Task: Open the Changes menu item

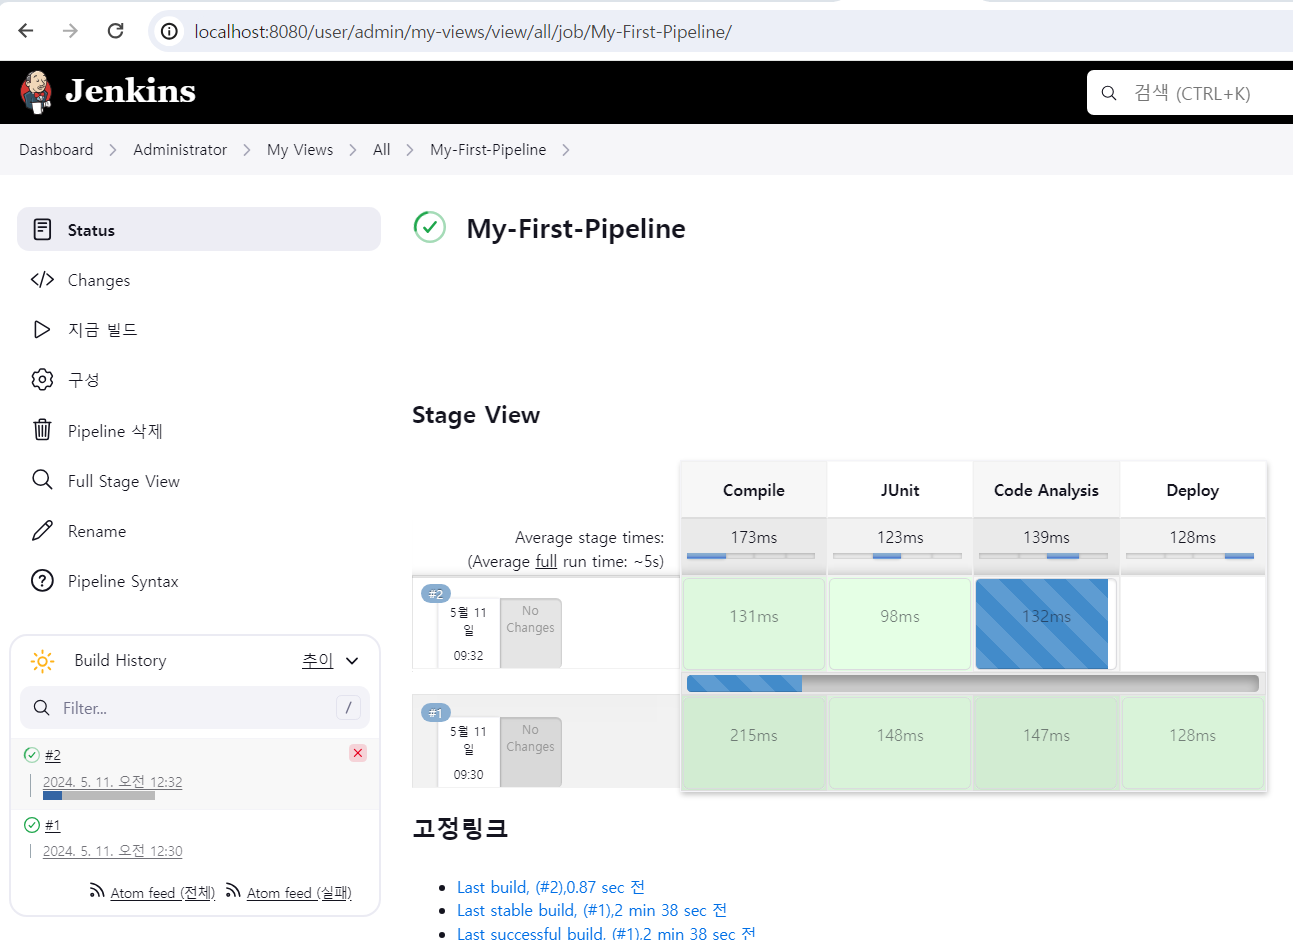Action: coord(199,280)
